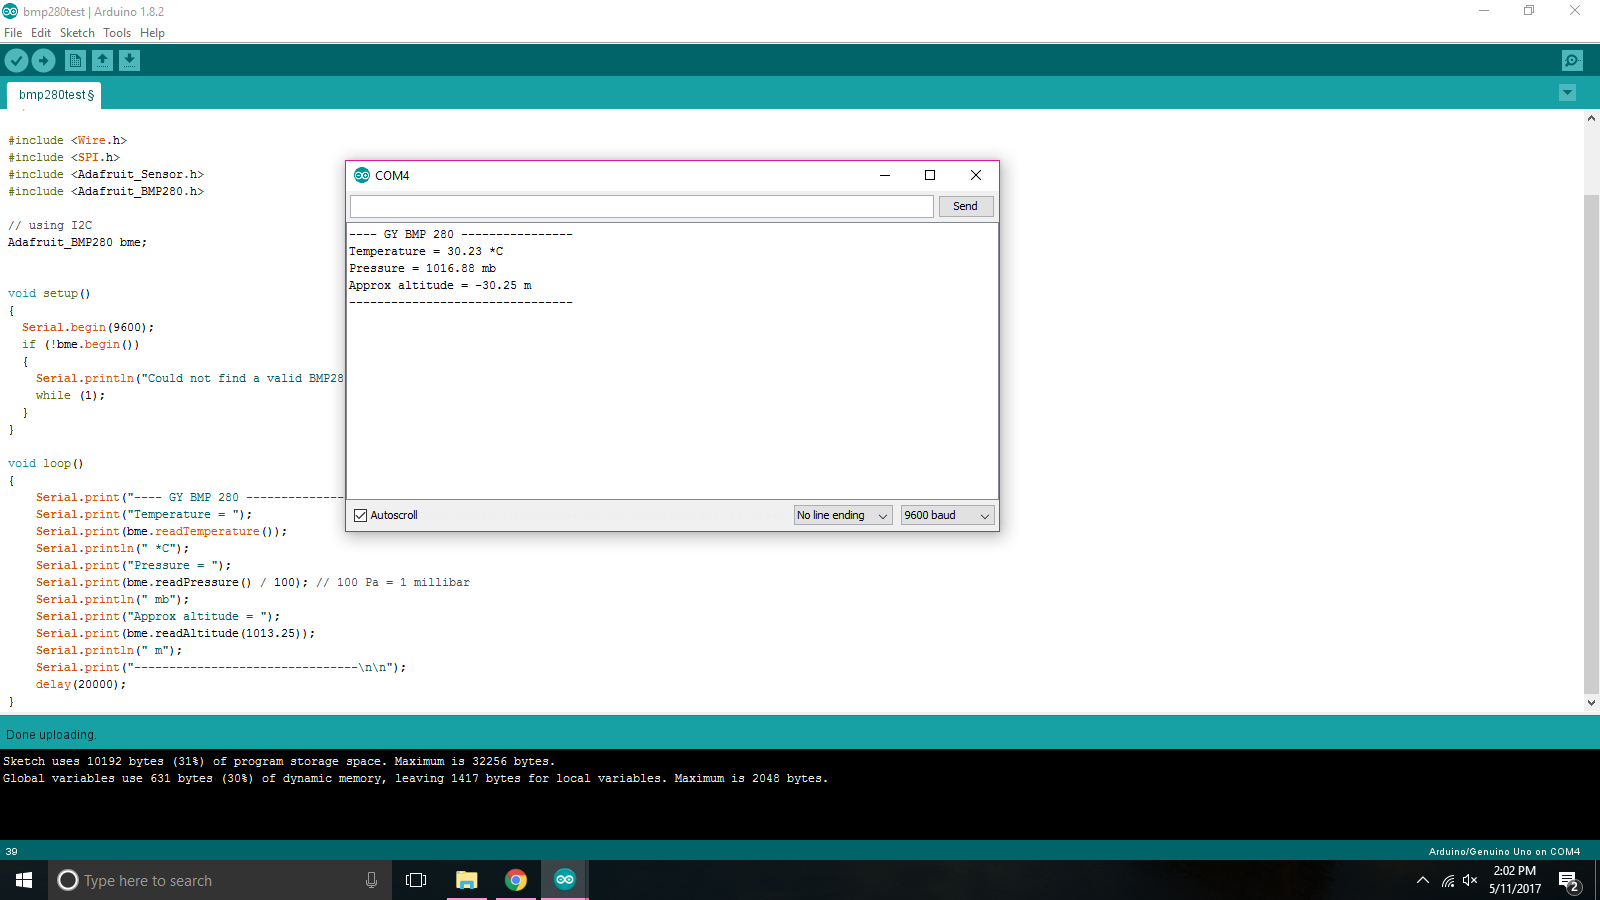Toggle the Autoscroll checkbox
Screen dimensions: 1600x900
click(x=361, y=515)
